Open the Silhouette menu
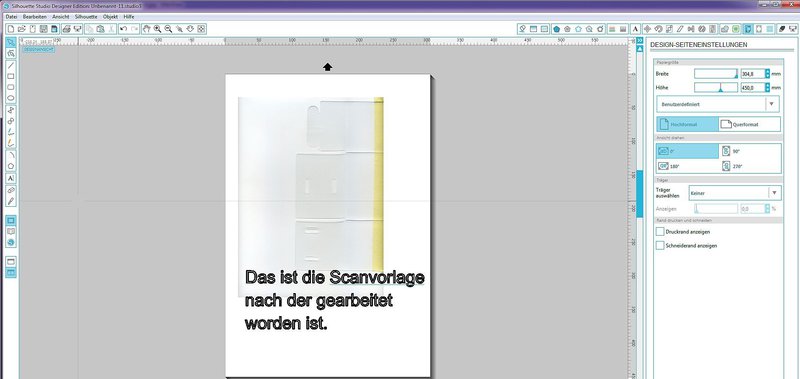The width and height of the screenshot is (800, 379). (86, 17)
